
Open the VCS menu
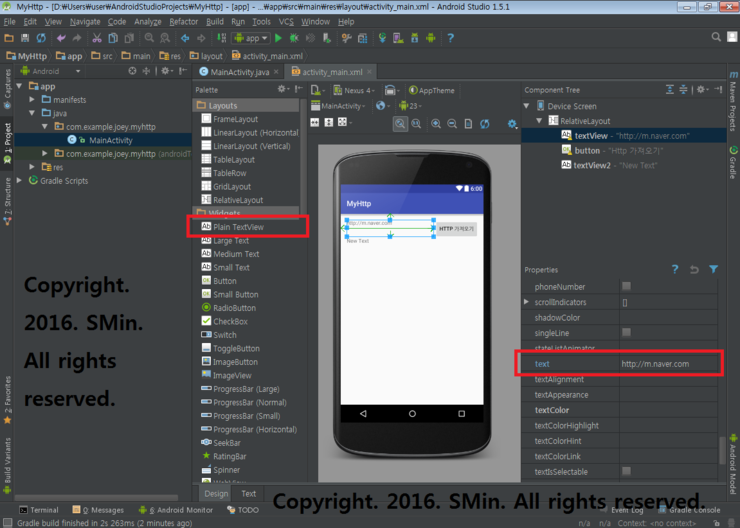coord(286,22)
